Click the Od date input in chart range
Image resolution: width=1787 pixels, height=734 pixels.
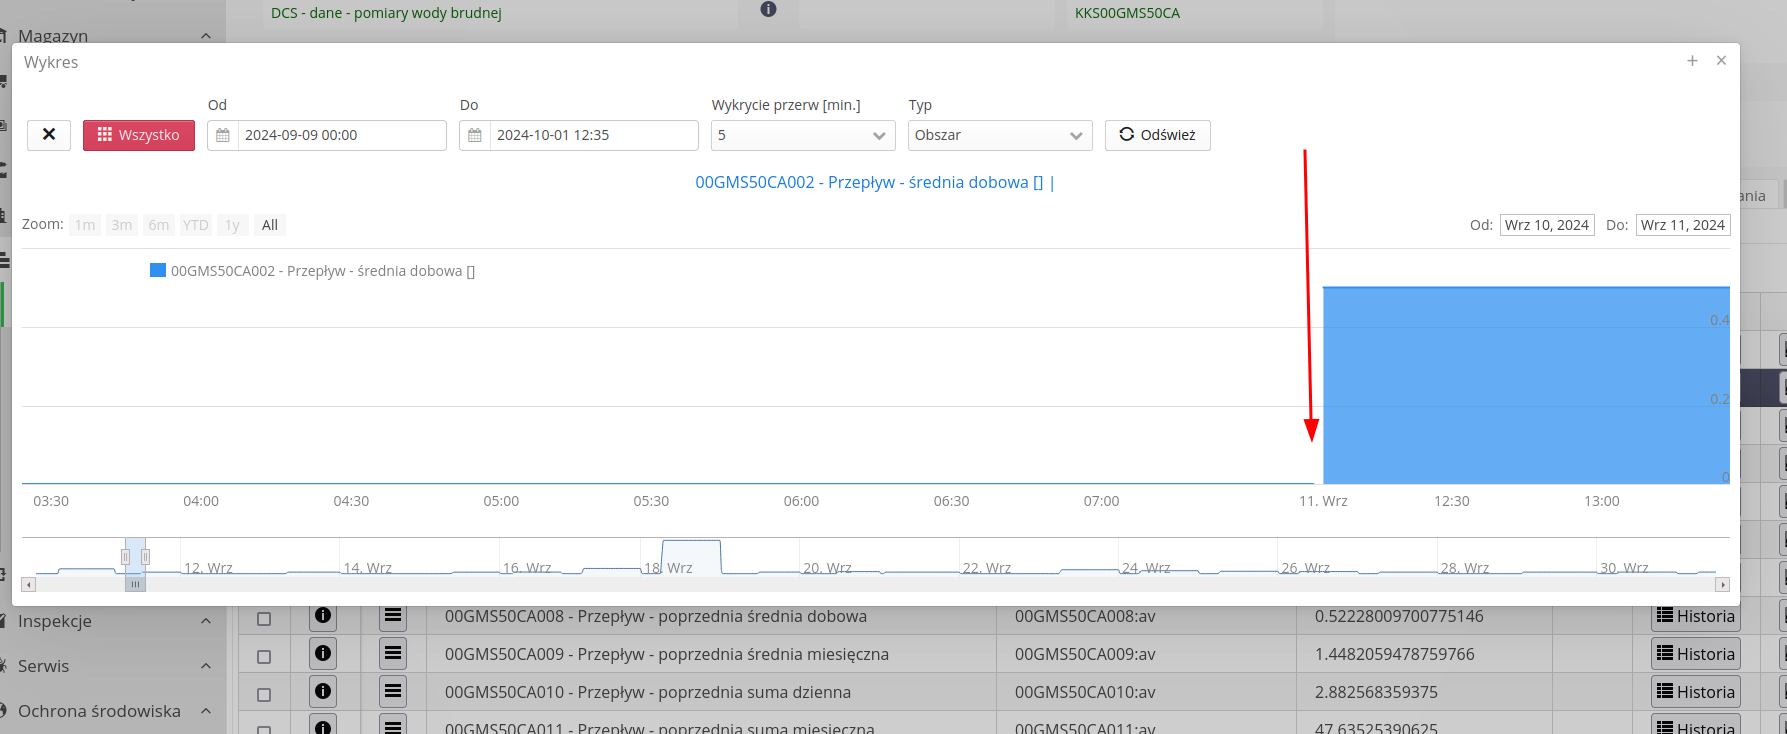coord(1546,225)
